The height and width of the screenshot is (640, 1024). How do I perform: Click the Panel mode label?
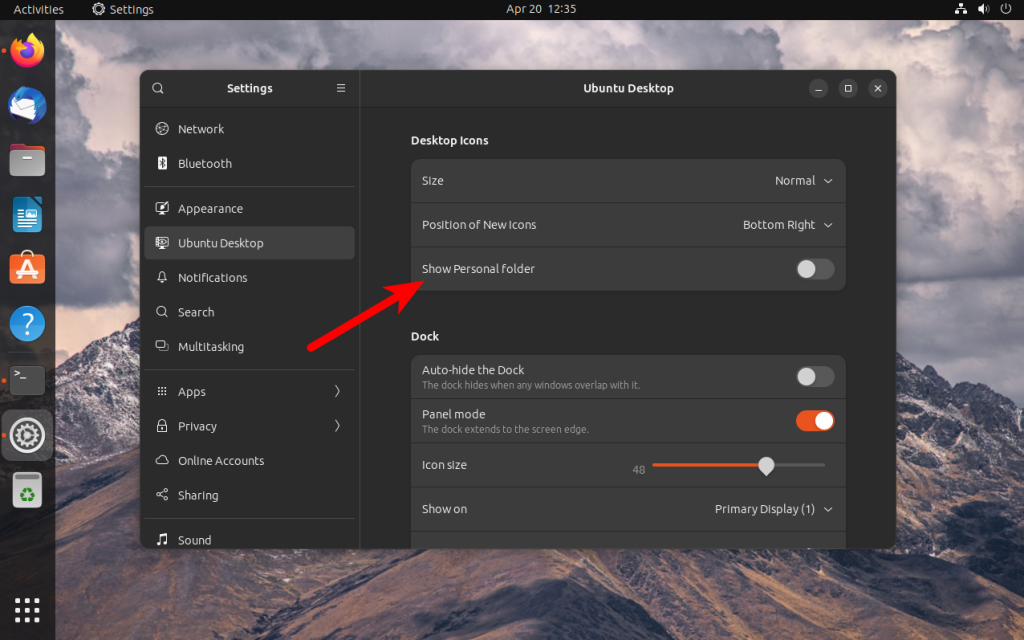coord(453,414)
